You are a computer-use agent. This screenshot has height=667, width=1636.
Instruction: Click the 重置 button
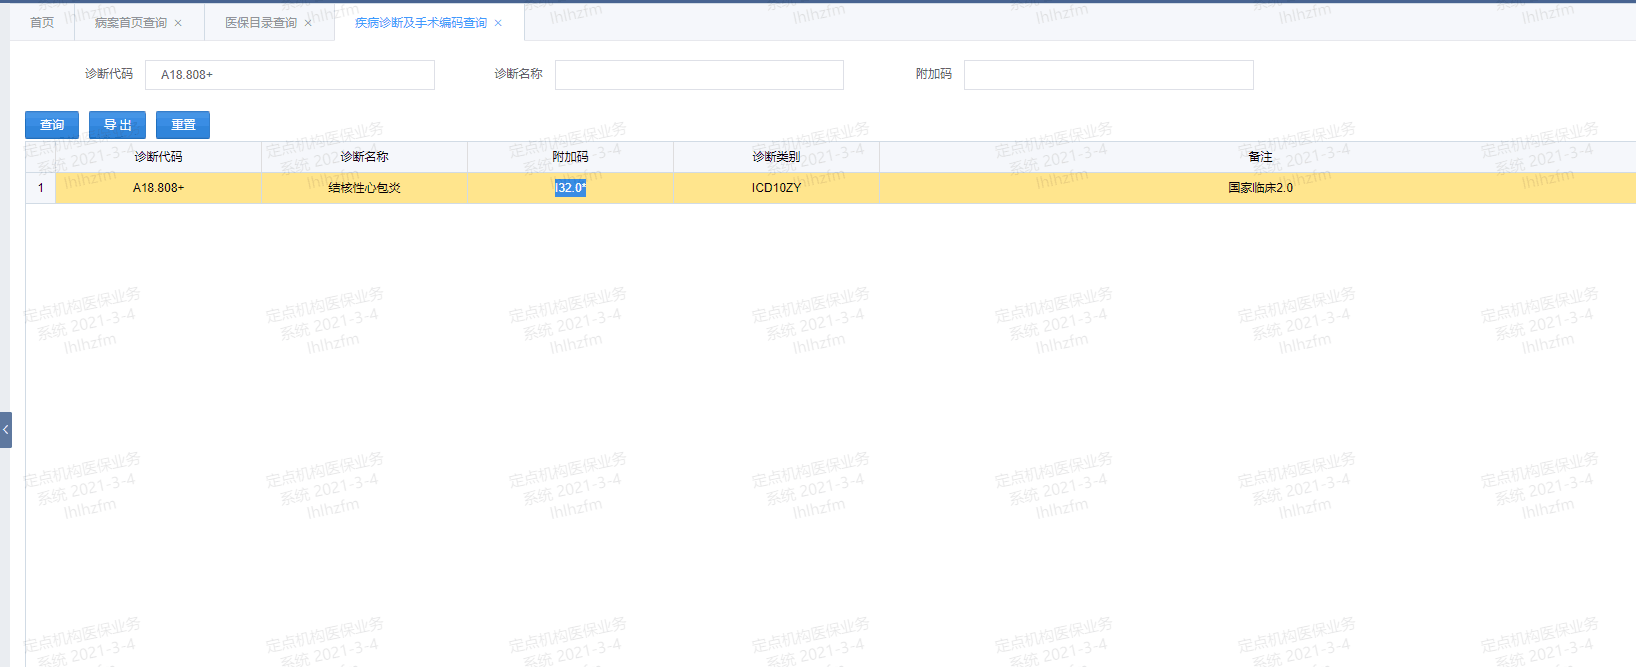coord(183,125)
